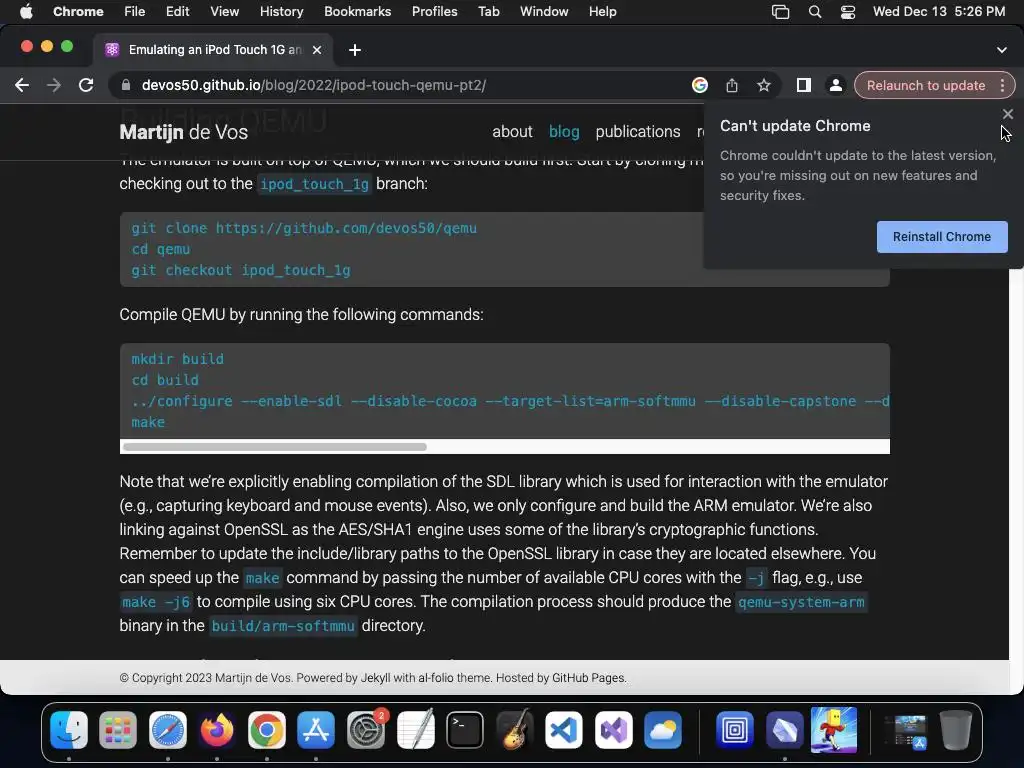Image resolution: width=1024 pixels, height=768 pixels.
Task: Click Reinstall Chrome button
Action: pos(942,236)
